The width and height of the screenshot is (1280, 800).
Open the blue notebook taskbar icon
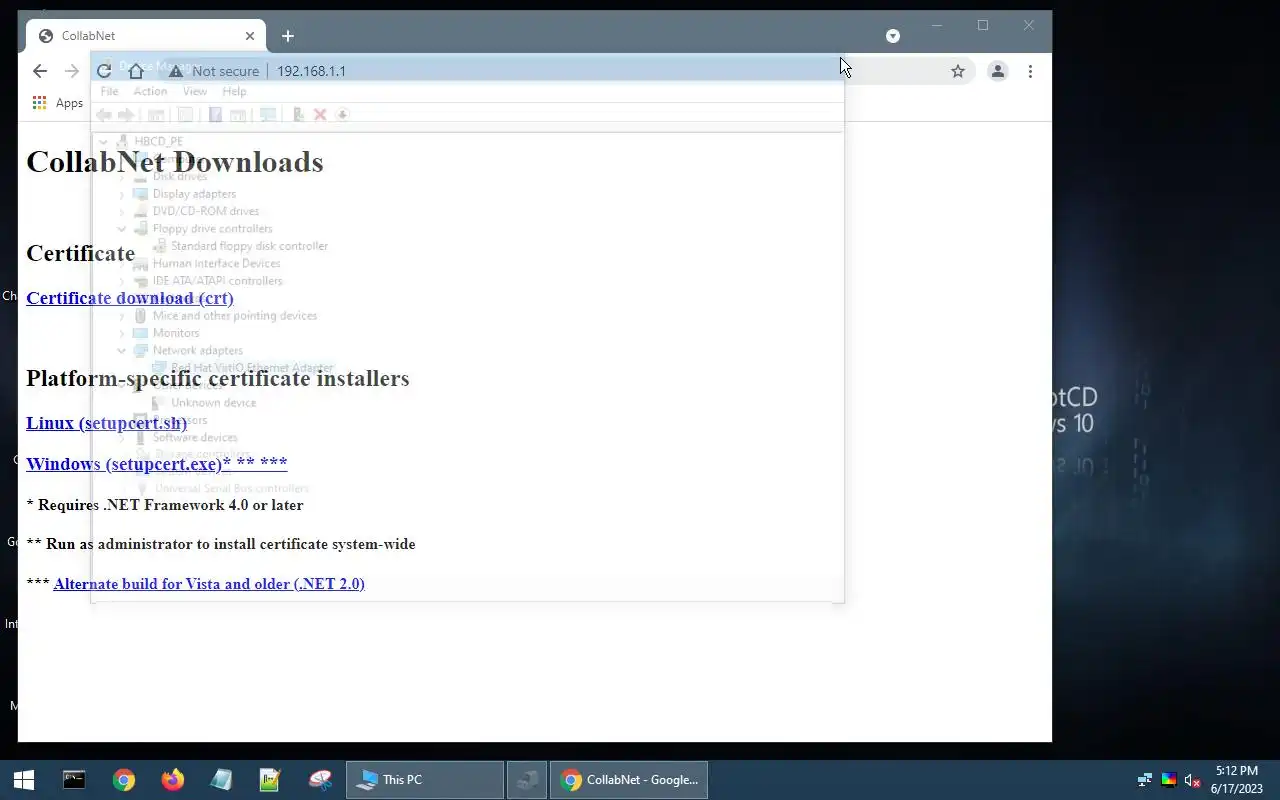[221, 780]
